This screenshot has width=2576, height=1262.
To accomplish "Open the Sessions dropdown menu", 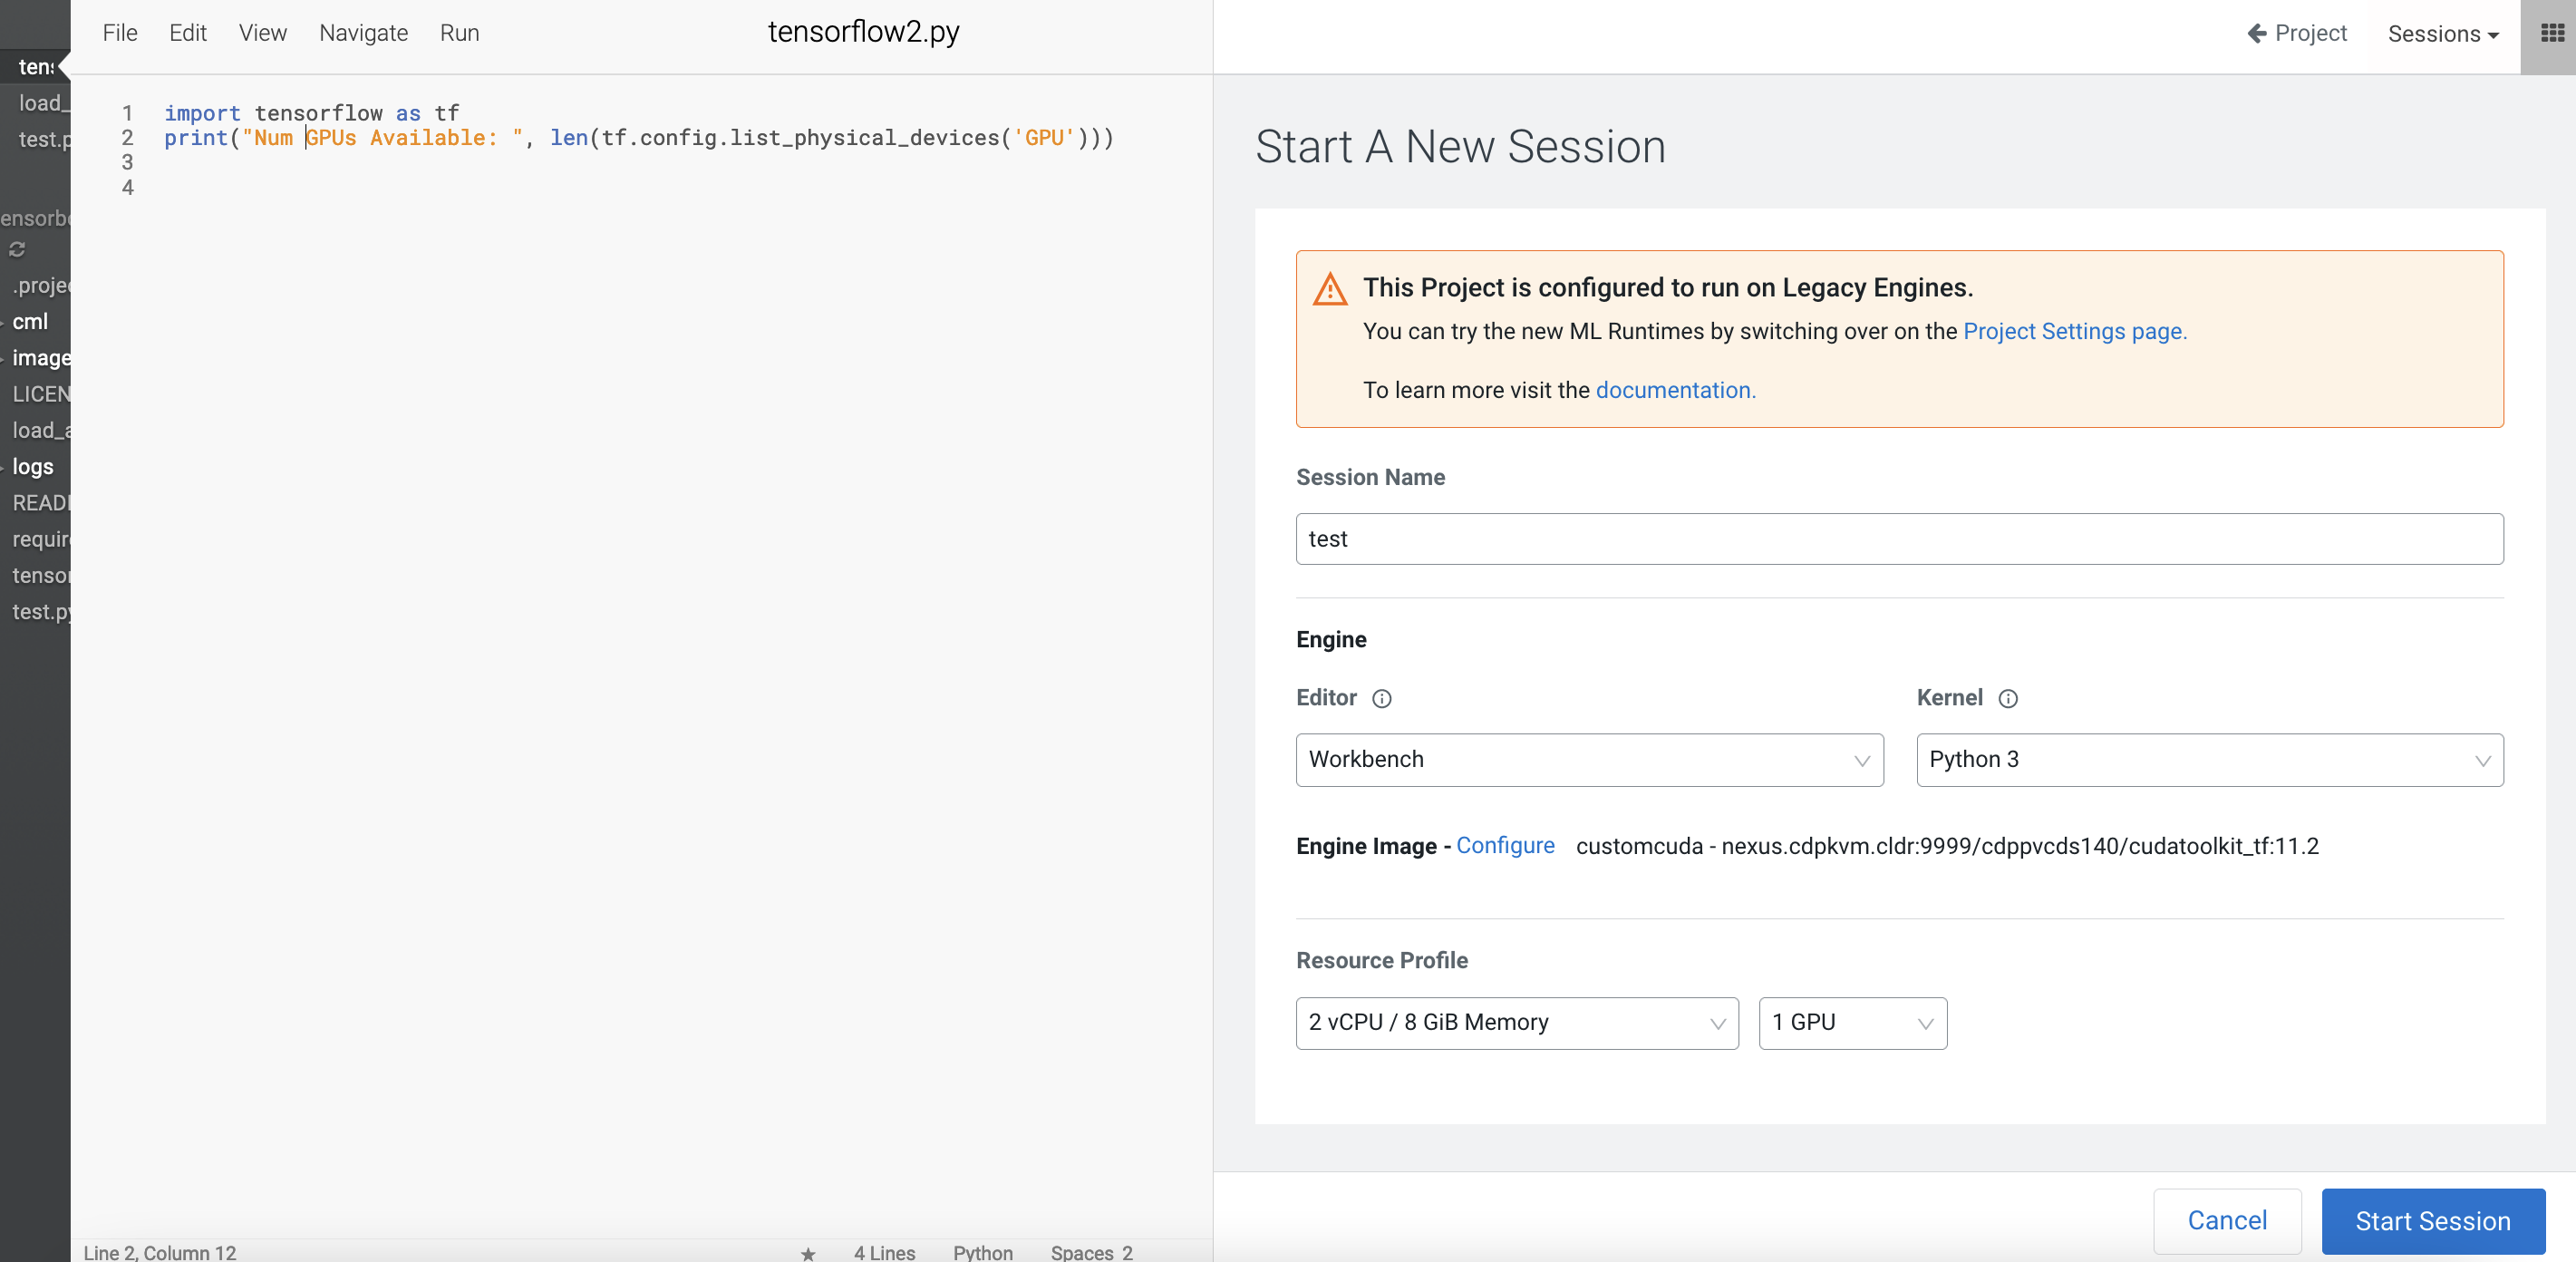I will [x=2442, y=34].
